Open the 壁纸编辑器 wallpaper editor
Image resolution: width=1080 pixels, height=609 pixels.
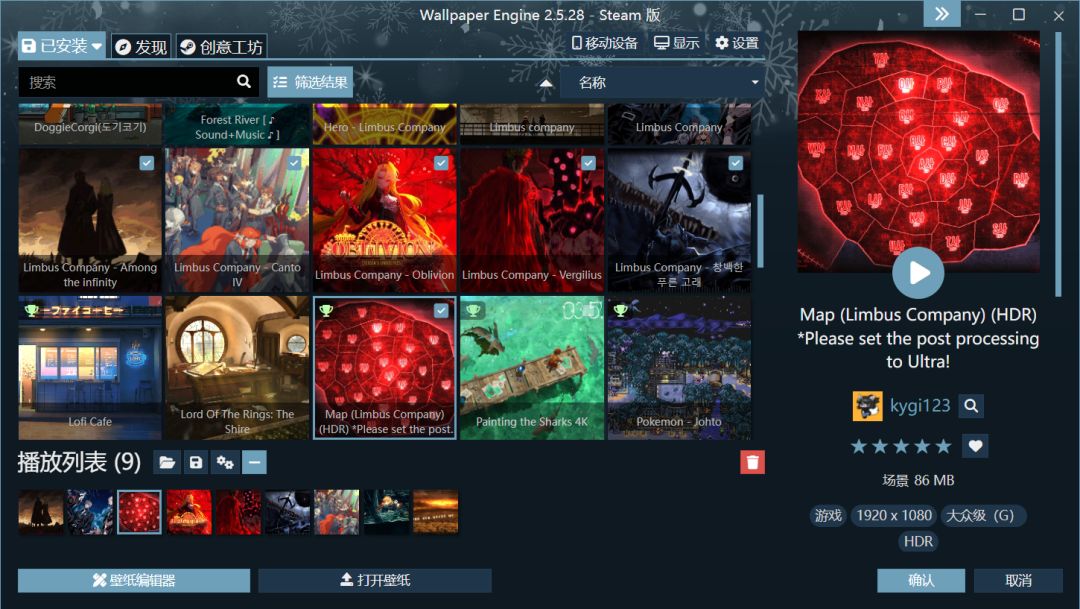[134, 580]
